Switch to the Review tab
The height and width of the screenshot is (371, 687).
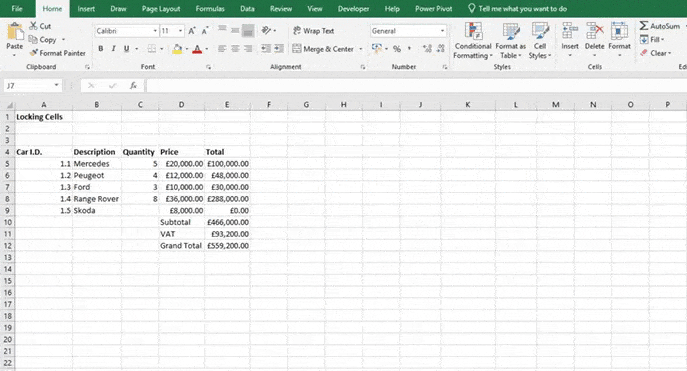tap(281, 9)
